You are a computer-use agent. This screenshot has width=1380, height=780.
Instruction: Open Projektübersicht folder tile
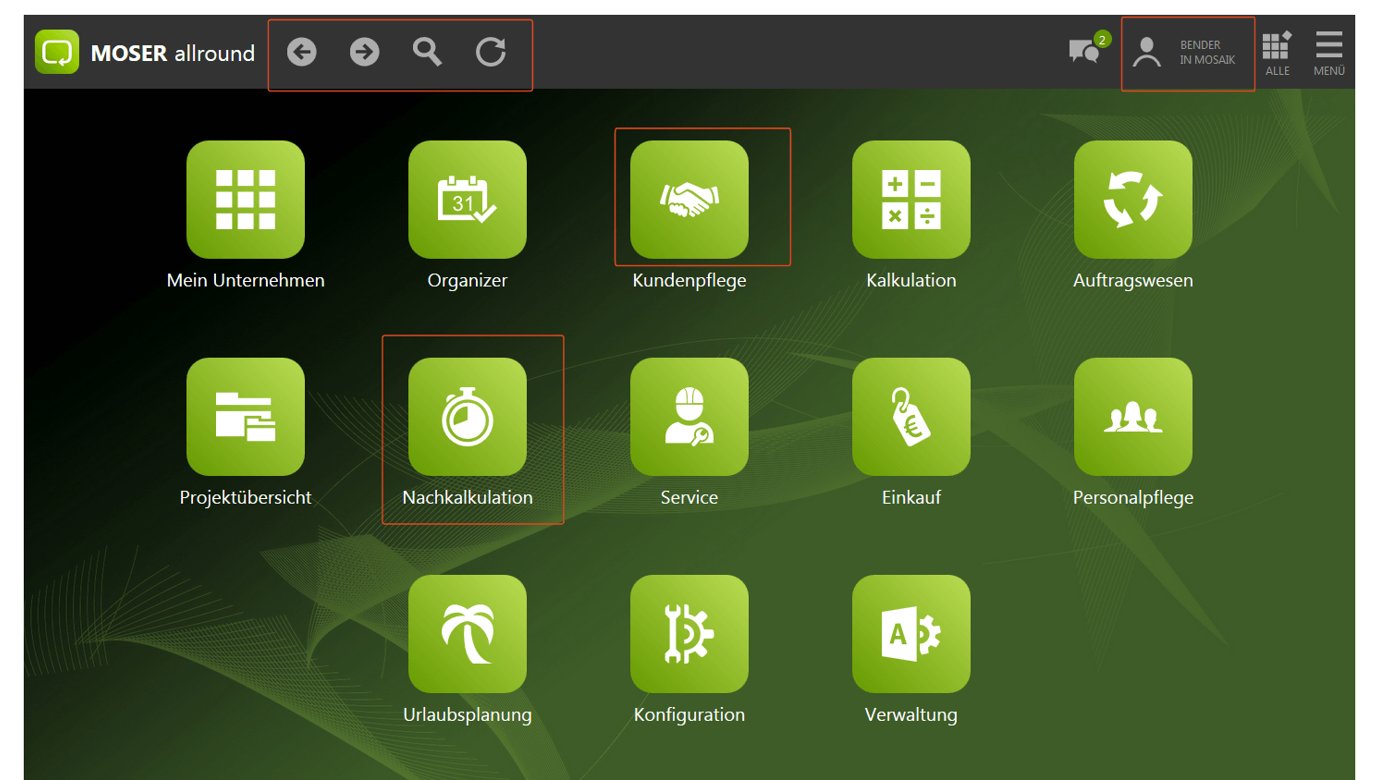(245, 417)
